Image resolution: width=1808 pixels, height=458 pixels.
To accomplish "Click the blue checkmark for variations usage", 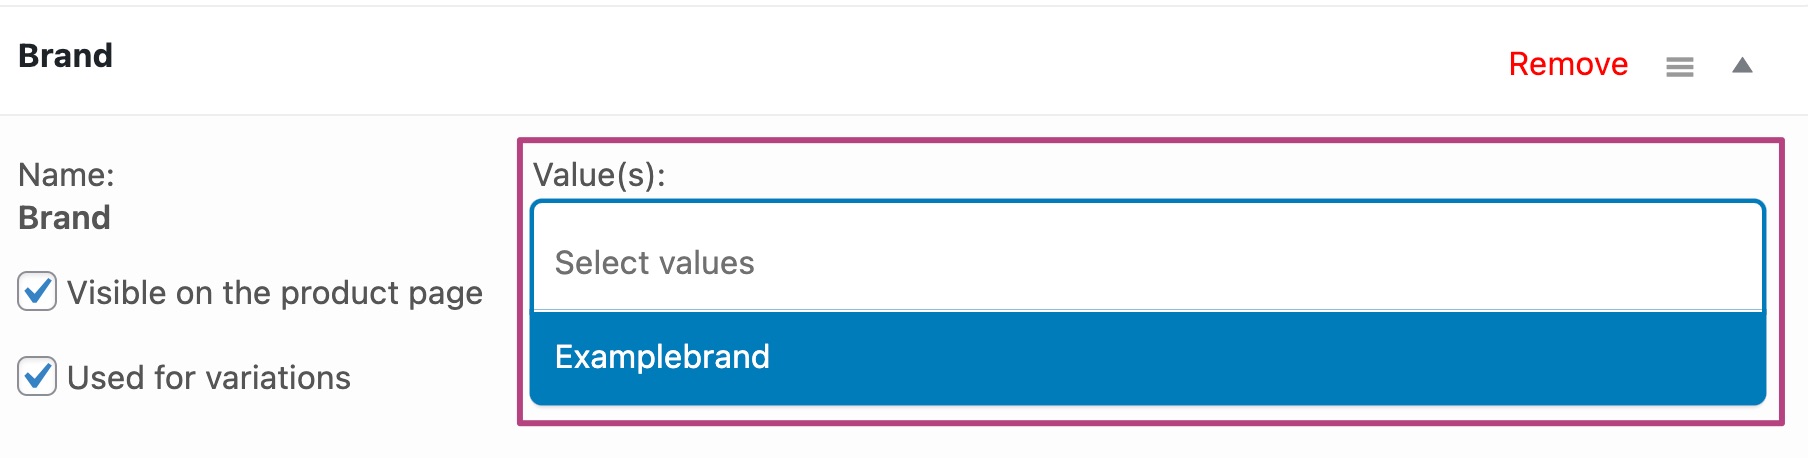I will [38, 376].
